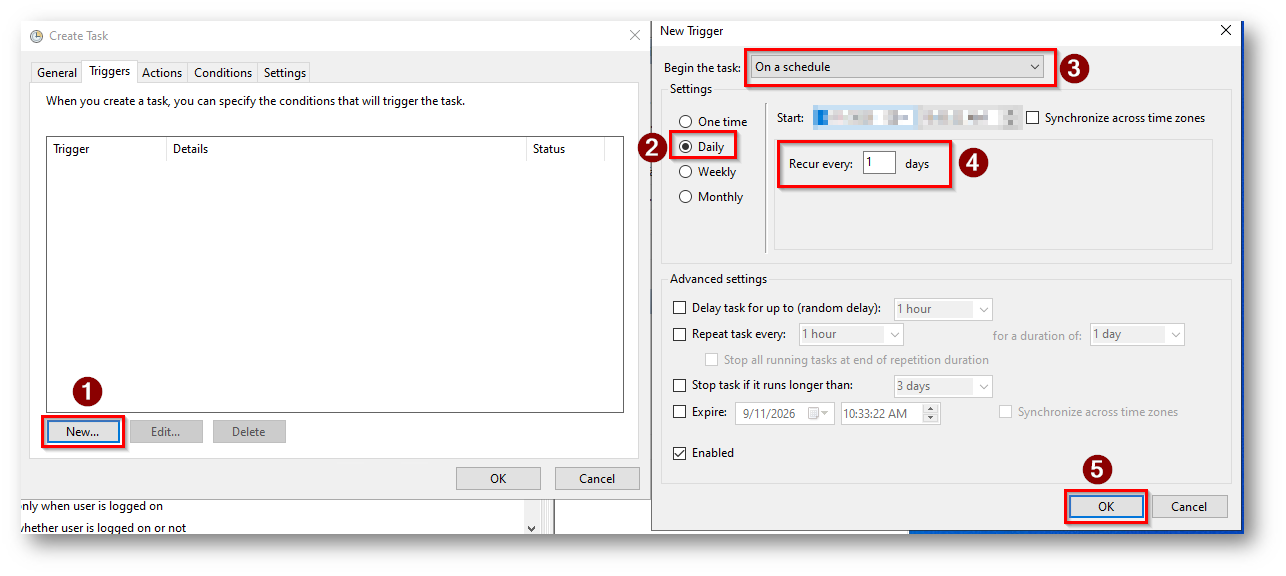Click the New... button in Create Task

point(83,432)
